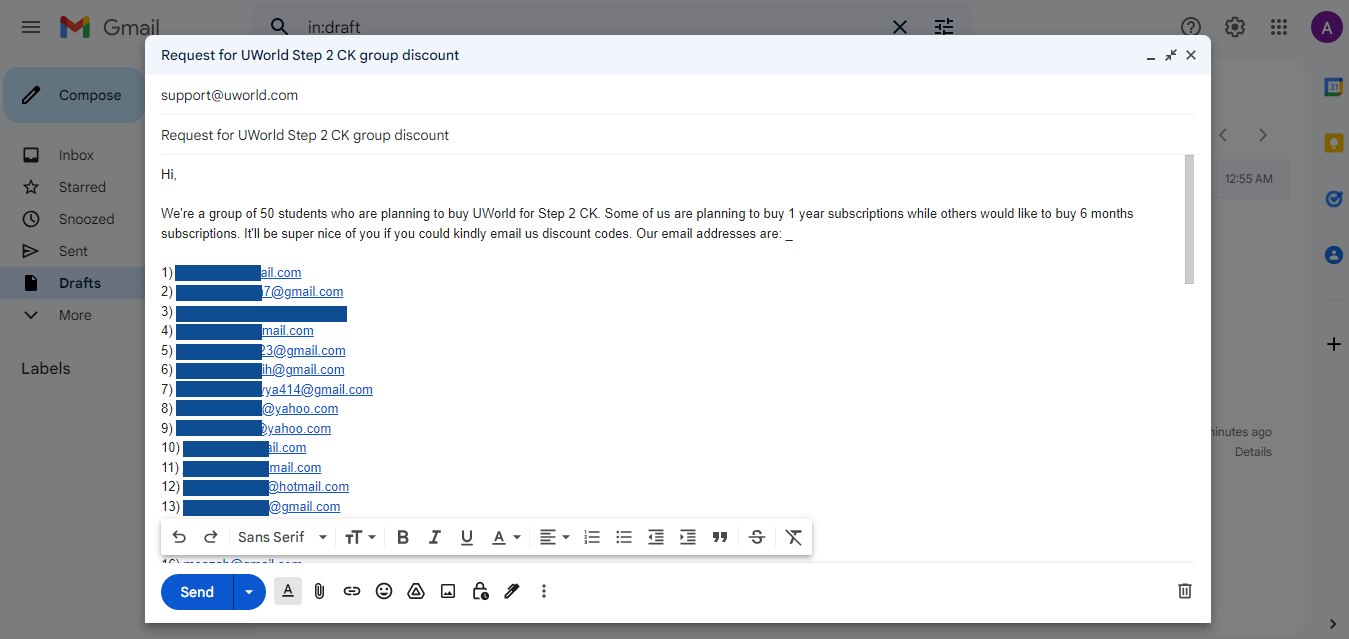Open the Sans Serif font dropdown
This screenshot has width=1349, height=639.
pyautogui.click(x=280, y=537)
